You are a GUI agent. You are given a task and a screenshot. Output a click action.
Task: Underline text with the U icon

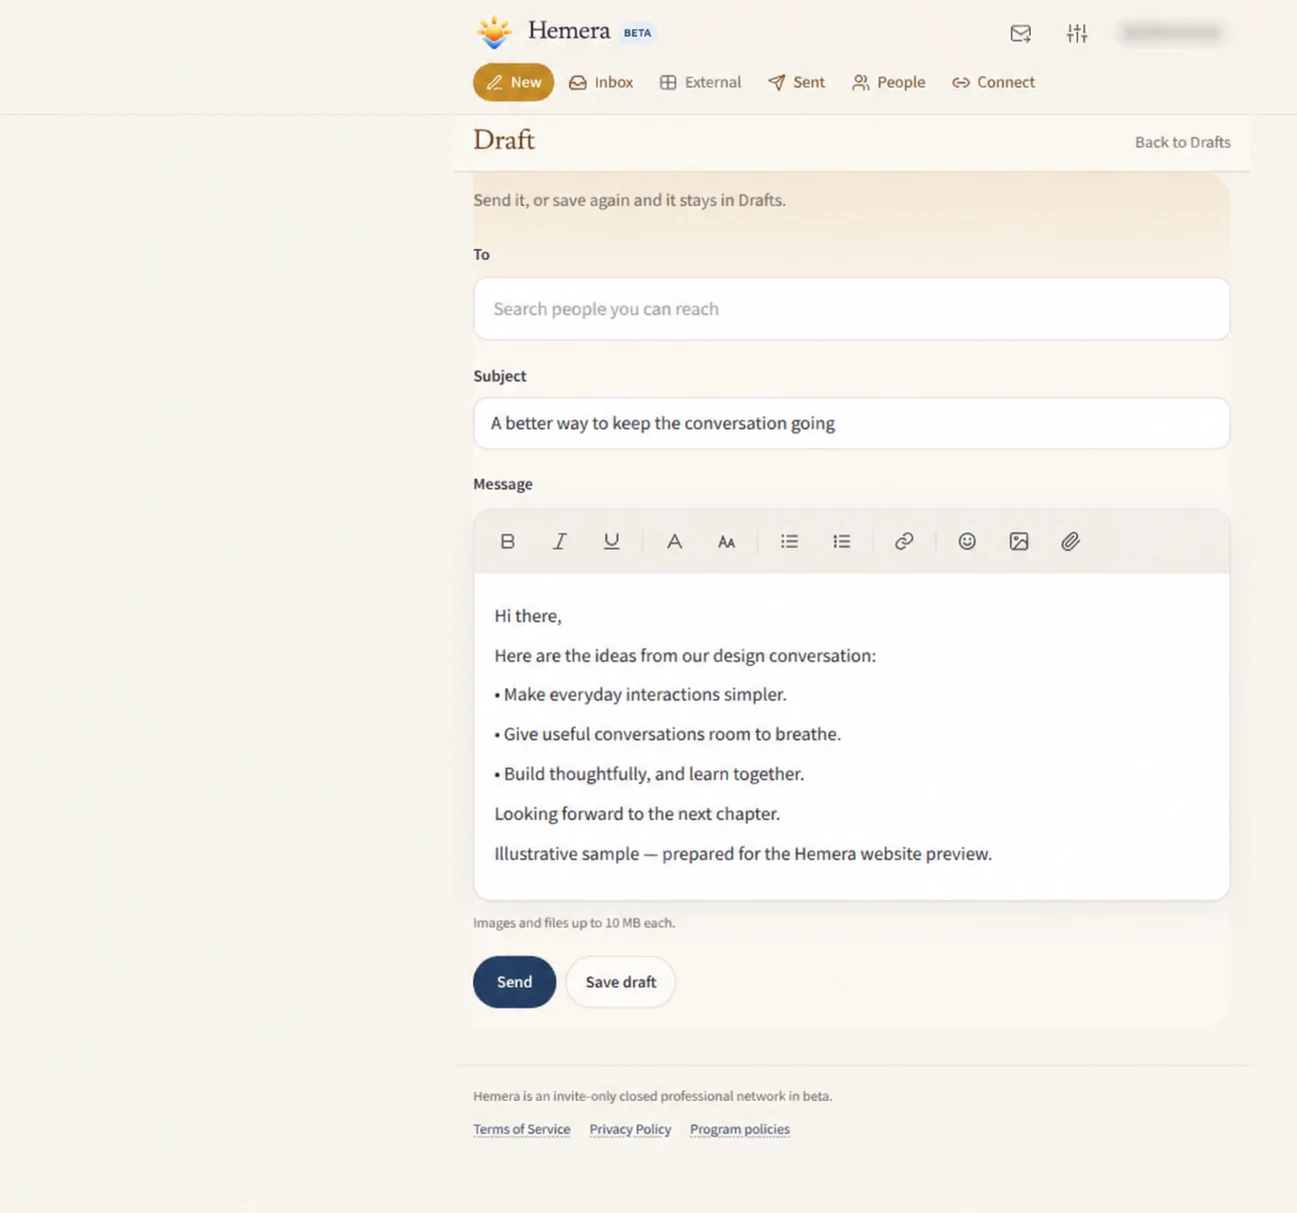(611, 541)
